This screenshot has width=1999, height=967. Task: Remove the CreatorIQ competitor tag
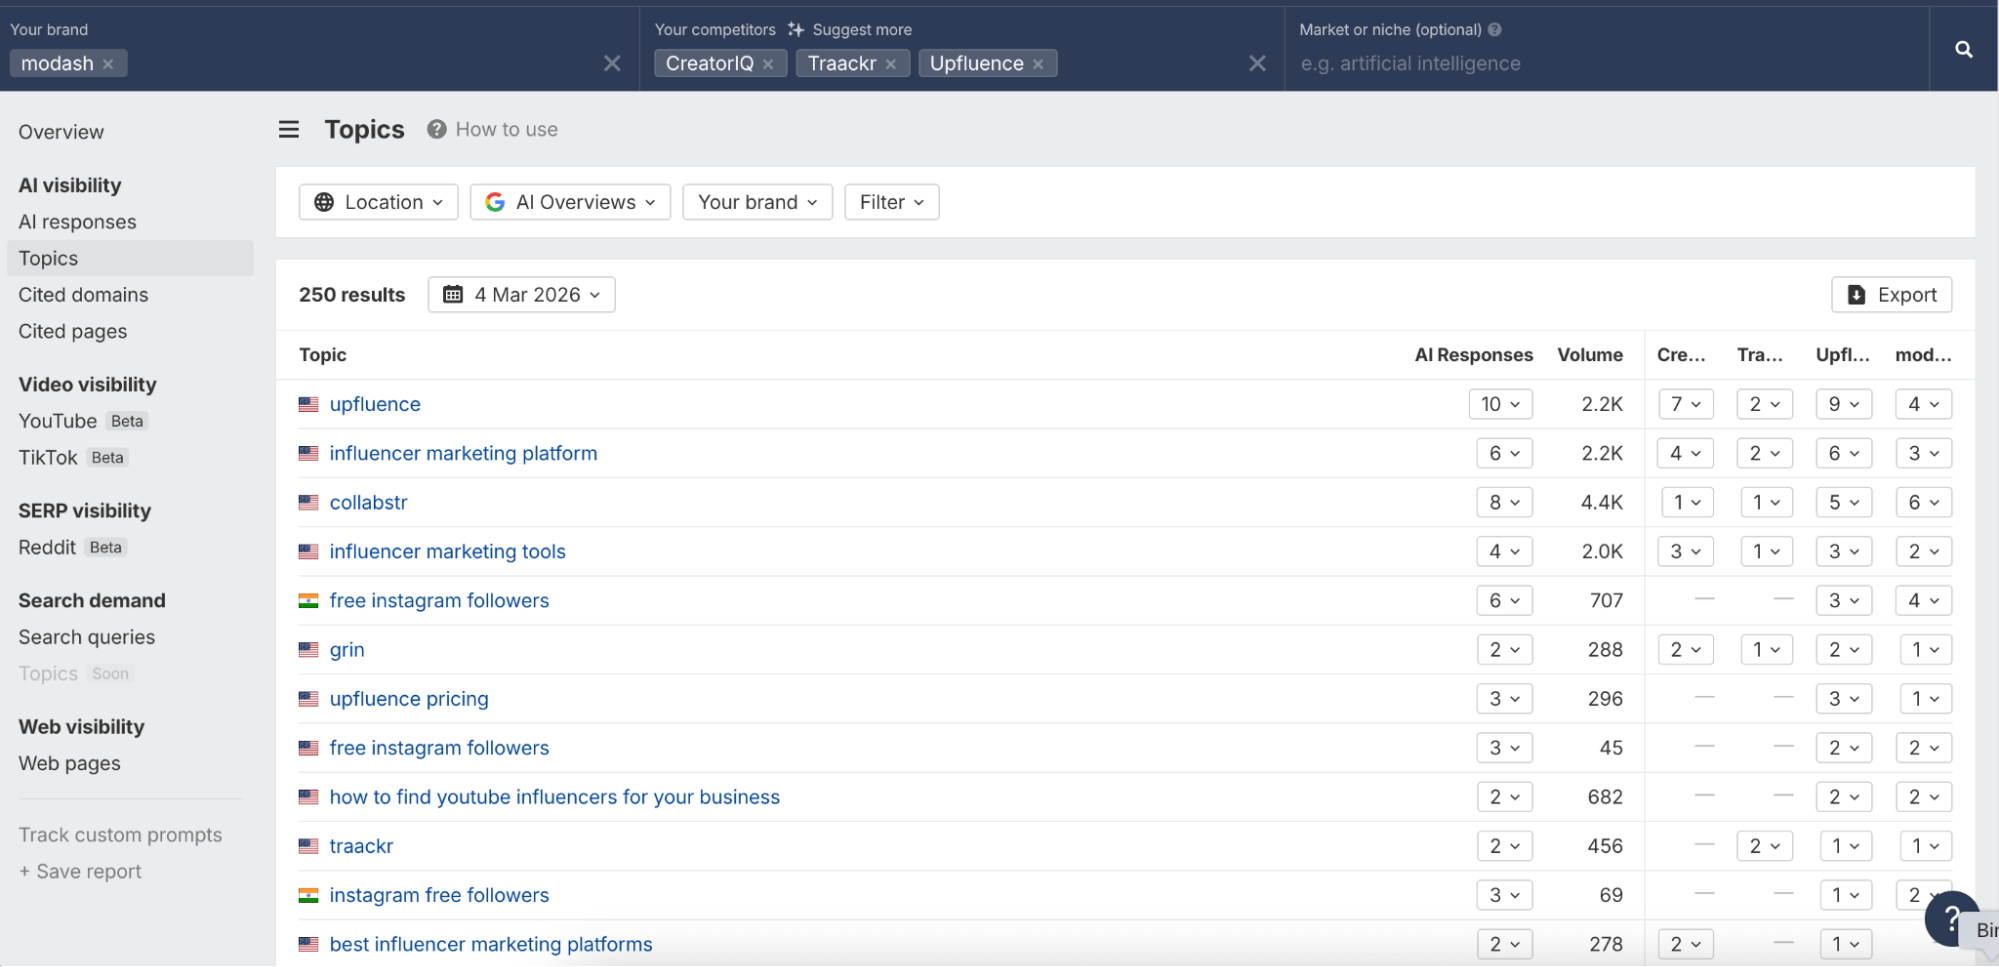point(768,64)
